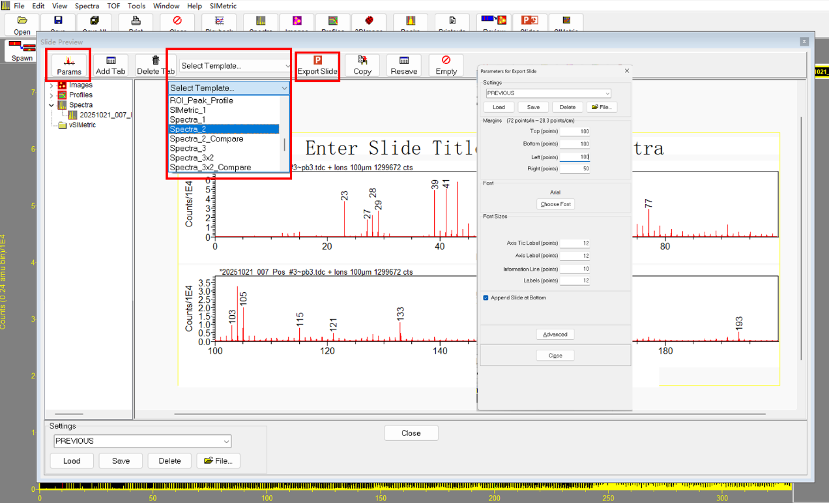This screenshot has width=830, height=504.
Task: Expand the Images tree node
Action: pos(51,85)
